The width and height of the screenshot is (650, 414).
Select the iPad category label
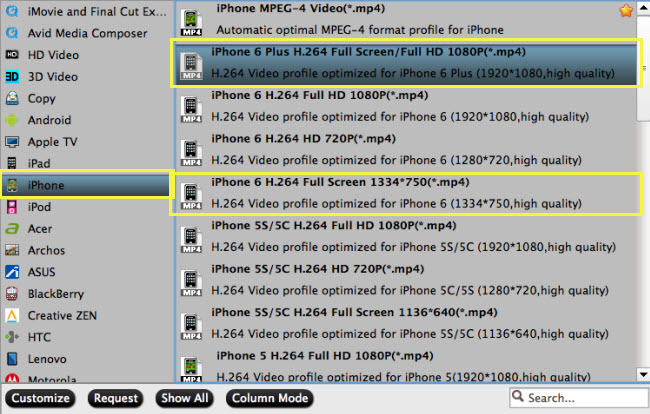click(39, 163)
